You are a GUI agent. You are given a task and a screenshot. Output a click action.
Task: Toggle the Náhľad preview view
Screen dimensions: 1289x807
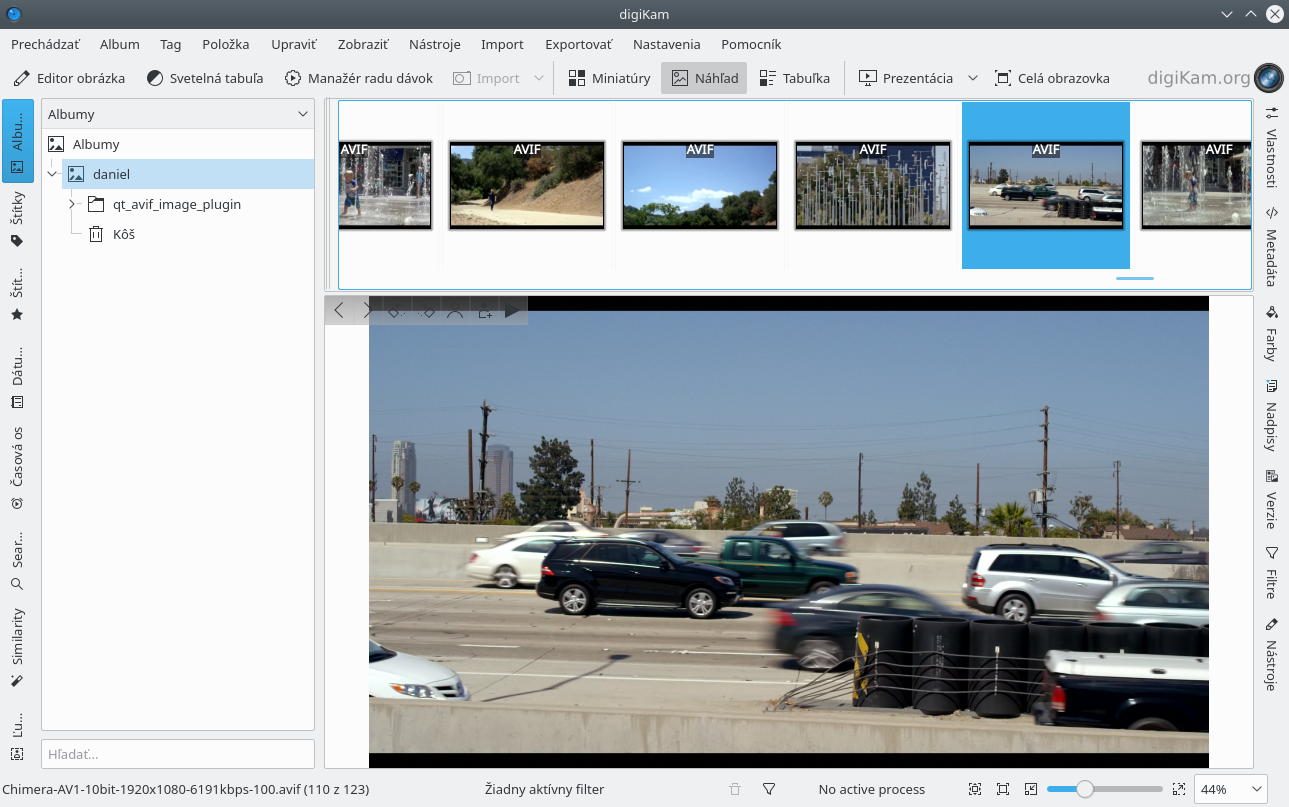point(704,78)
